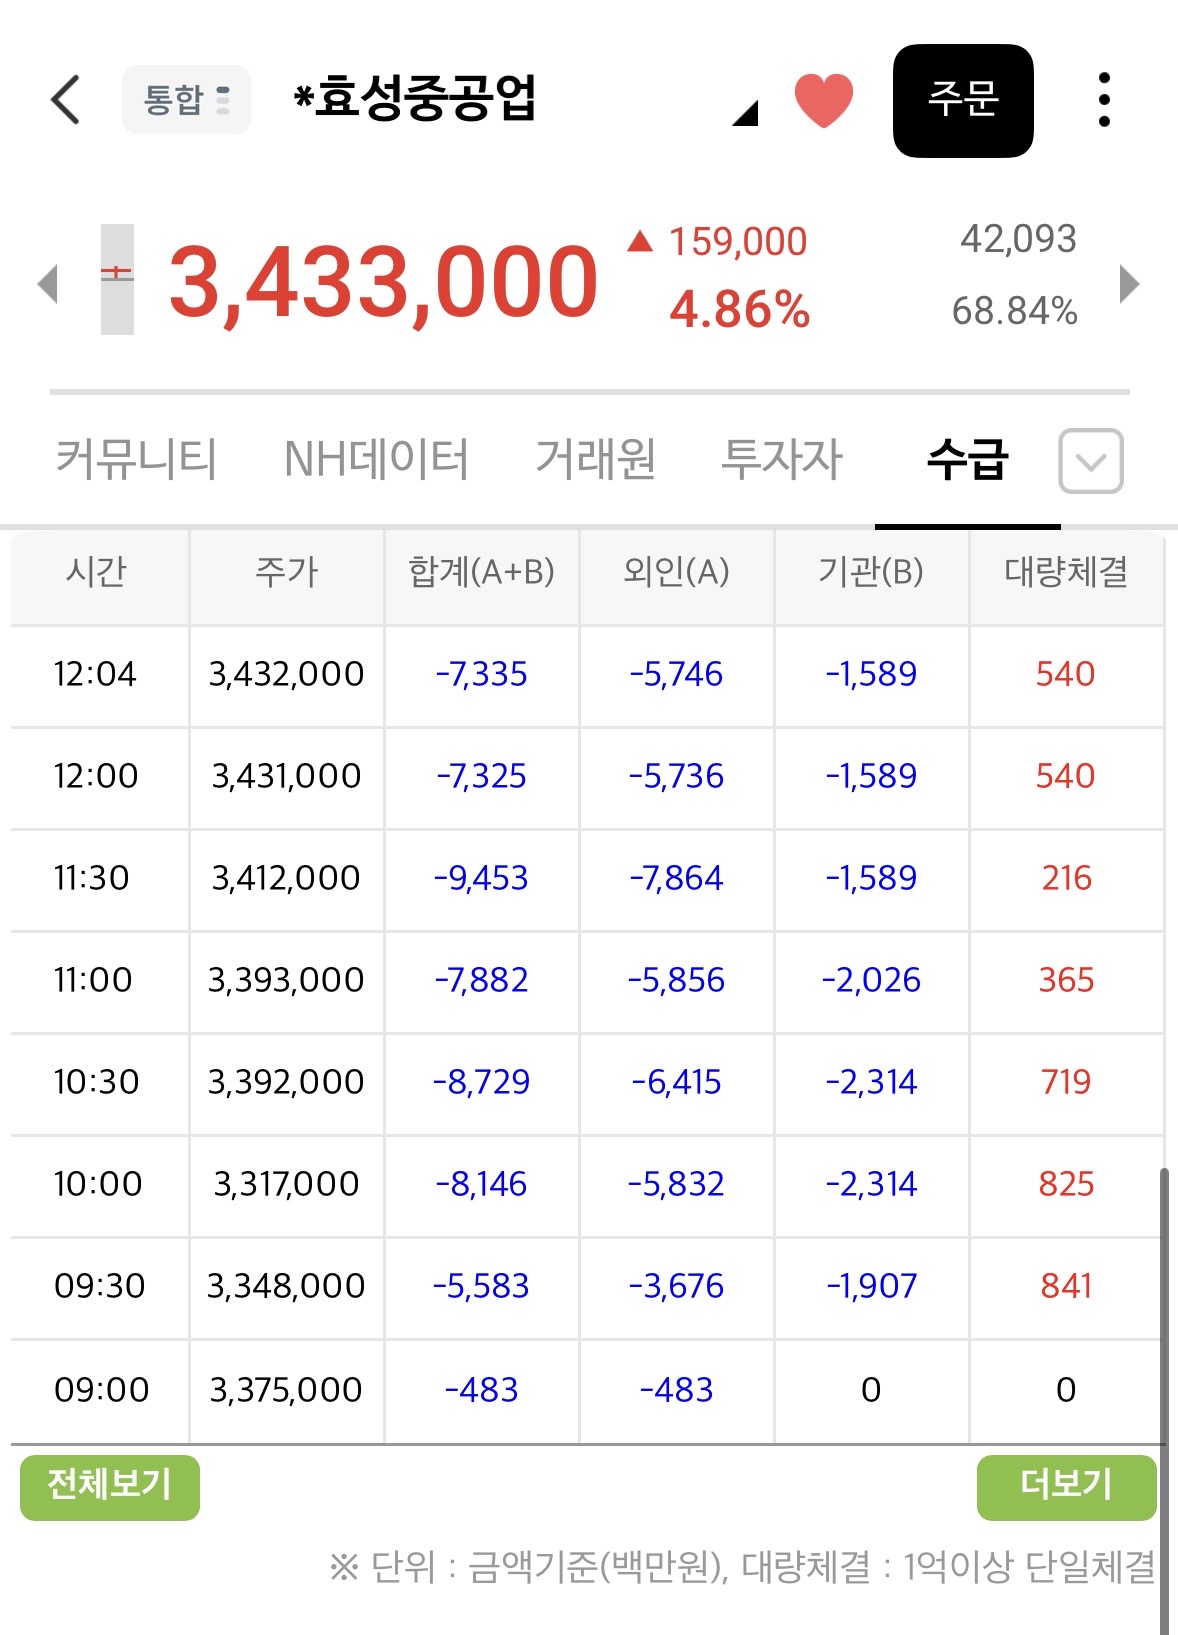Toggle the 통합 market selector
Viewport: 1178px width, 1635px height.
pyautogui.click(x=186, y=99)
